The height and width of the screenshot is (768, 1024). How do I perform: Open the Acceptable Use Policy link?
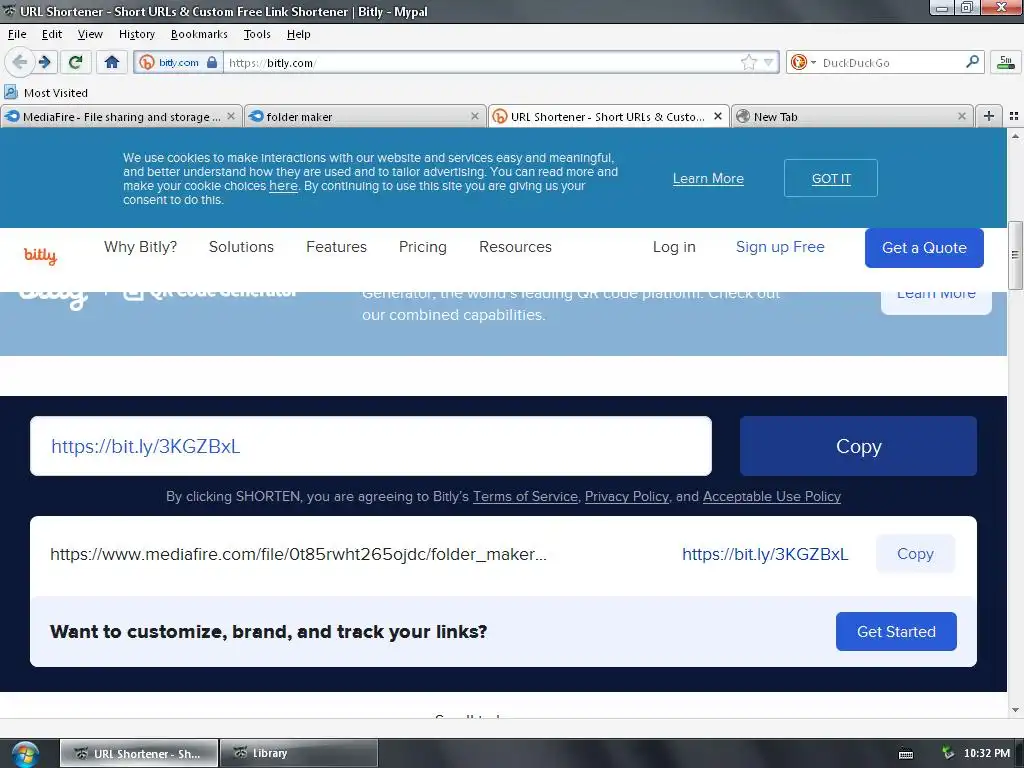(771, 496)
